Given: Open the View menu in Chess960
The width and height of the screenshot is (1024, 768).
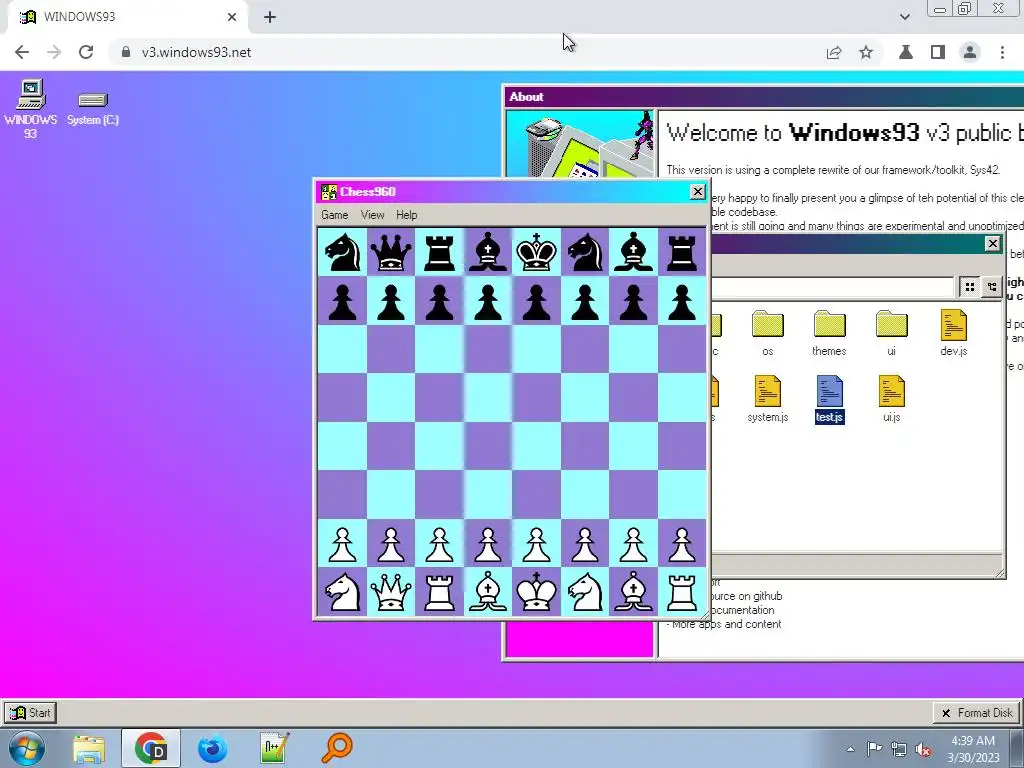Looking at the screenshot, I should 372,215.
